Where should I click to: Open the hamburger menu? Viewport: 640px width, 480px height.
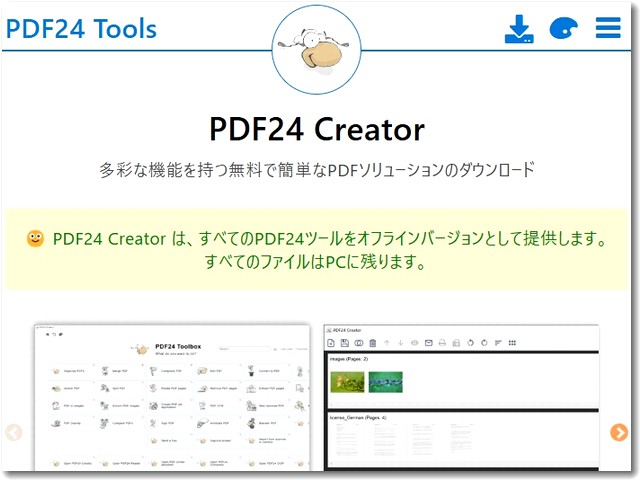coord(608,28)
